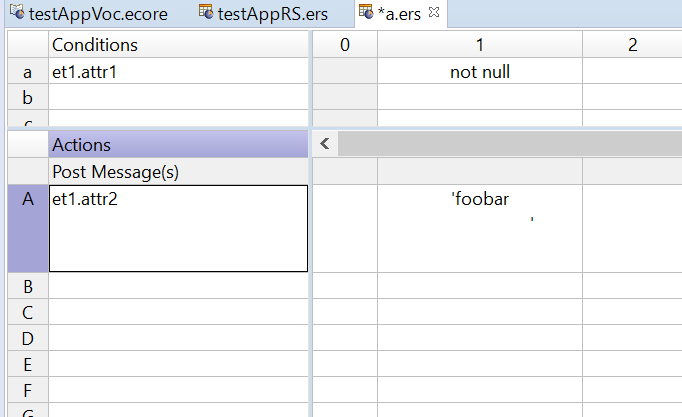Click column 2 cell in condition row a
This screenshot has height=417, width=682.
632,72
